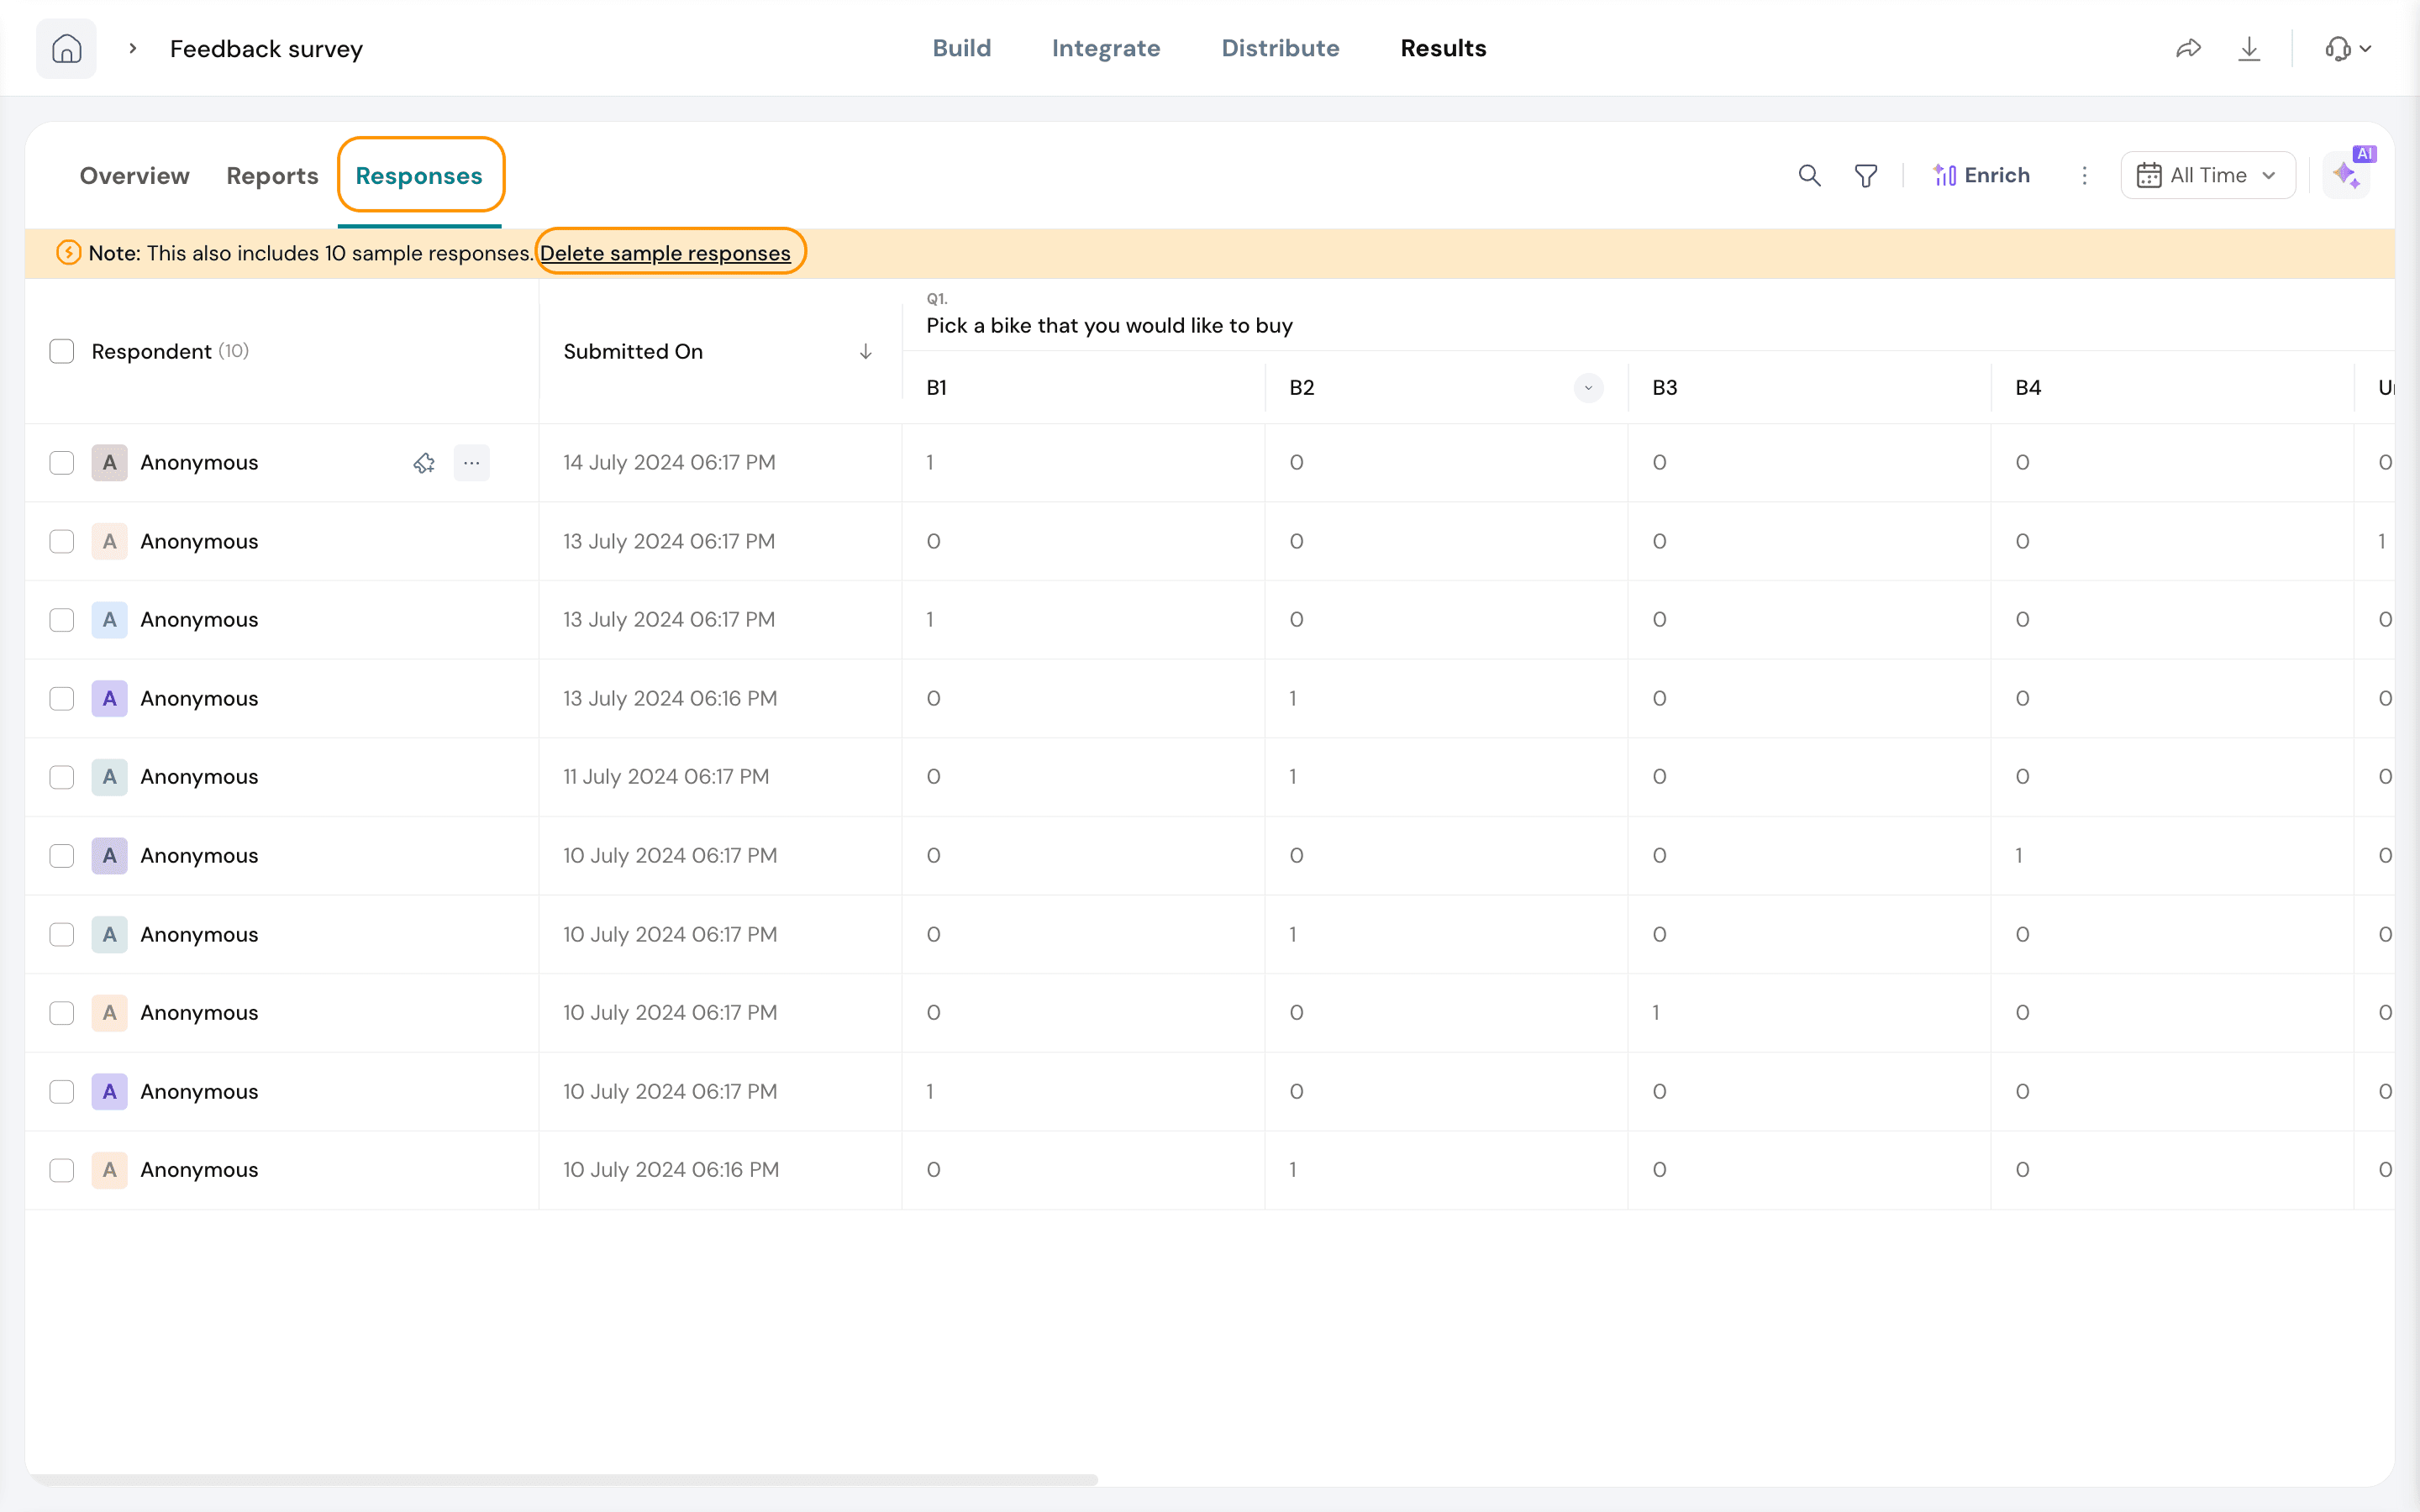
Task: Open the headset support menu
Action: pos(2348,48)
